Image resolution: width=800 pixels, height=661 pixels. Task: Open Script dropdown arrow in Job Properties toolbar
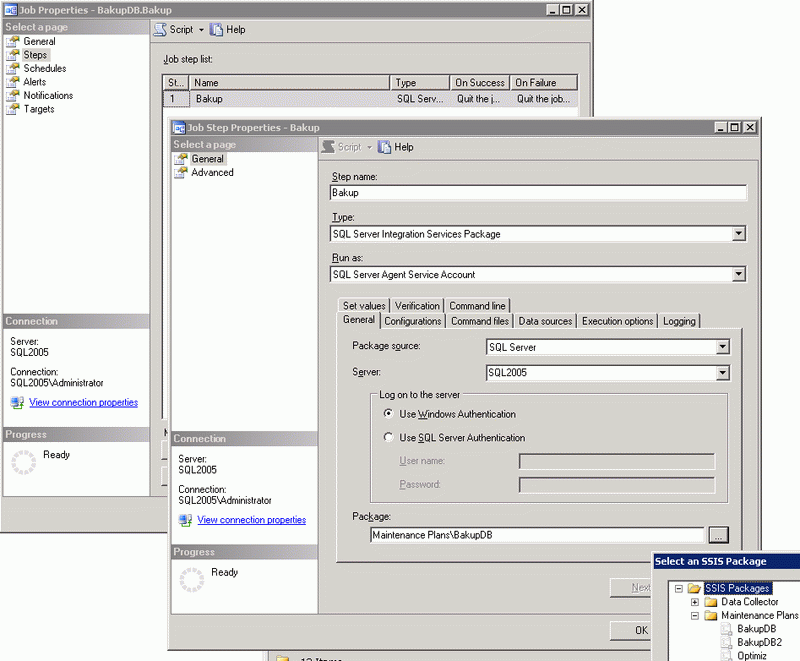coord(201,30)
